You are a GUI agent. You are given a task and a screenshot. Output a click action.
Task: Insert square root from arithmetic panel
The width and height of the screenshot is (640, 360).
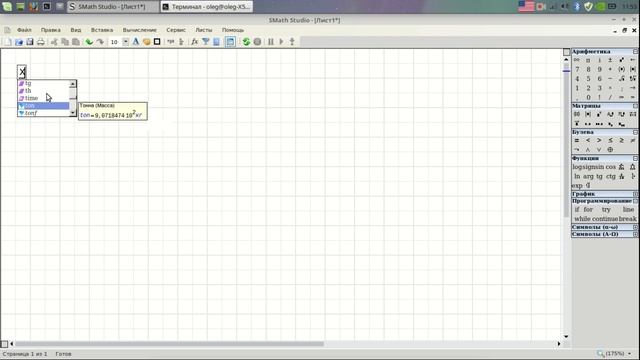(621, 79)
